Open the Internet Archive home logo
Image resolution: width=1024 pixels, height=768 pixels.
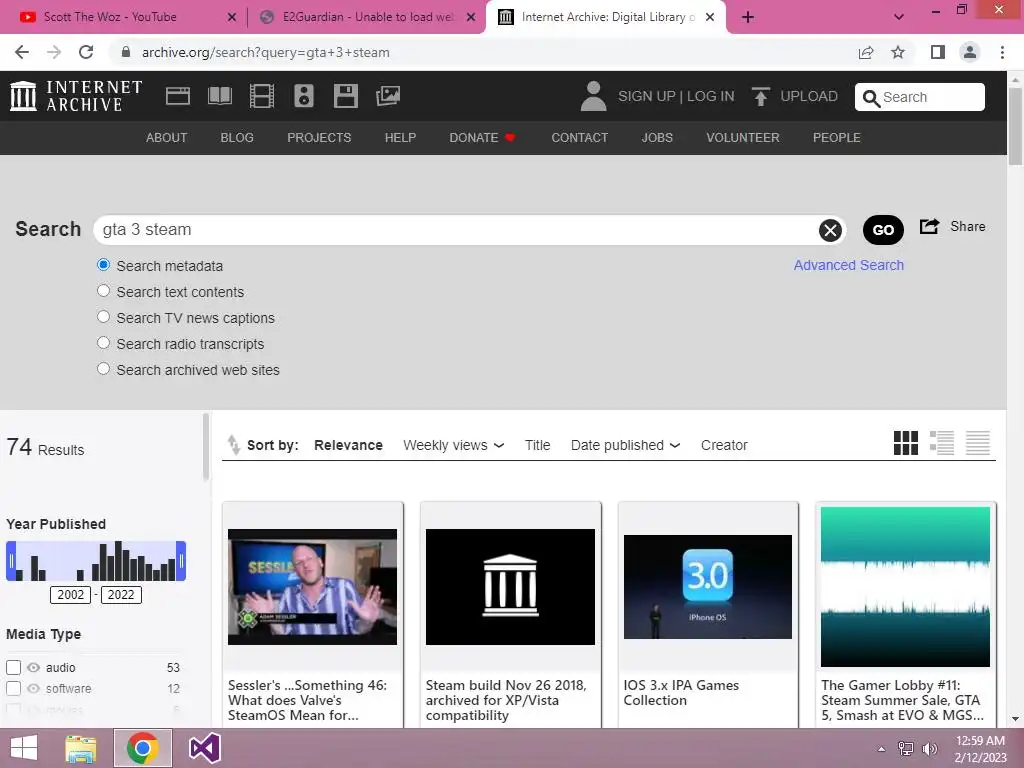76,96
